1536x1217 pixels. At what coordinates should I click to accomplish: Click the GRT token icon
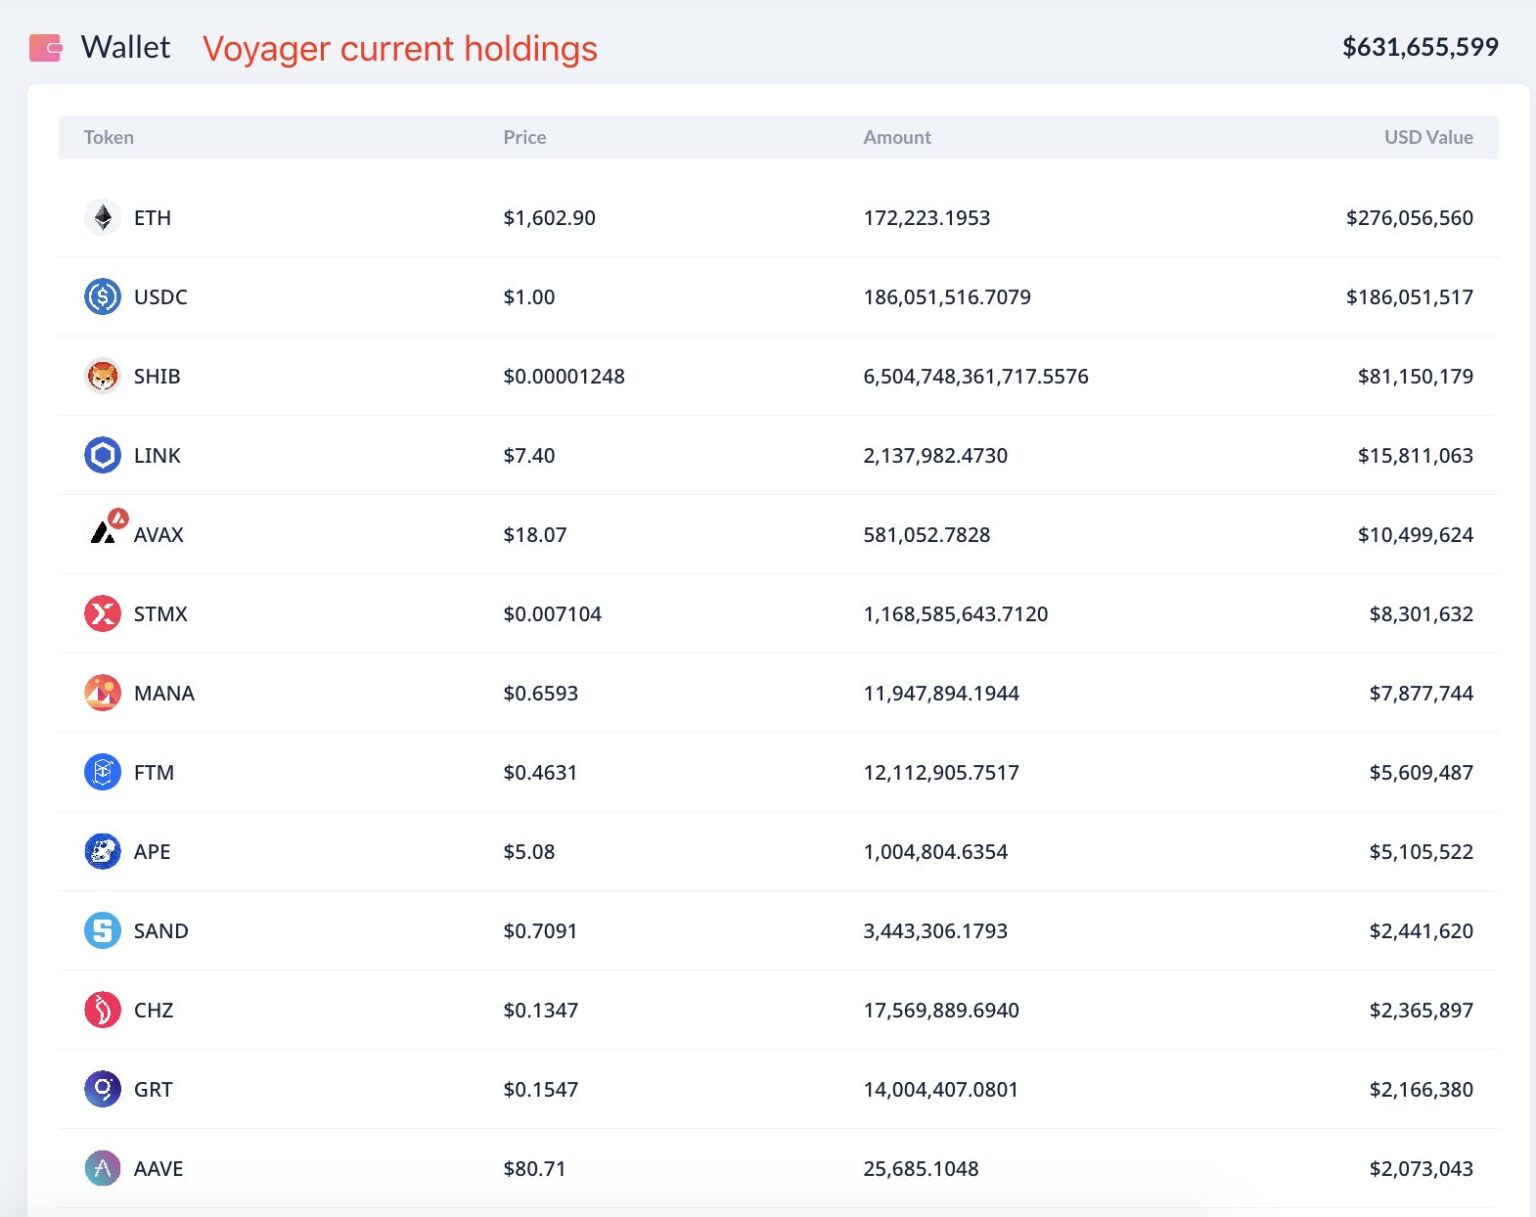coord(102,1089)
